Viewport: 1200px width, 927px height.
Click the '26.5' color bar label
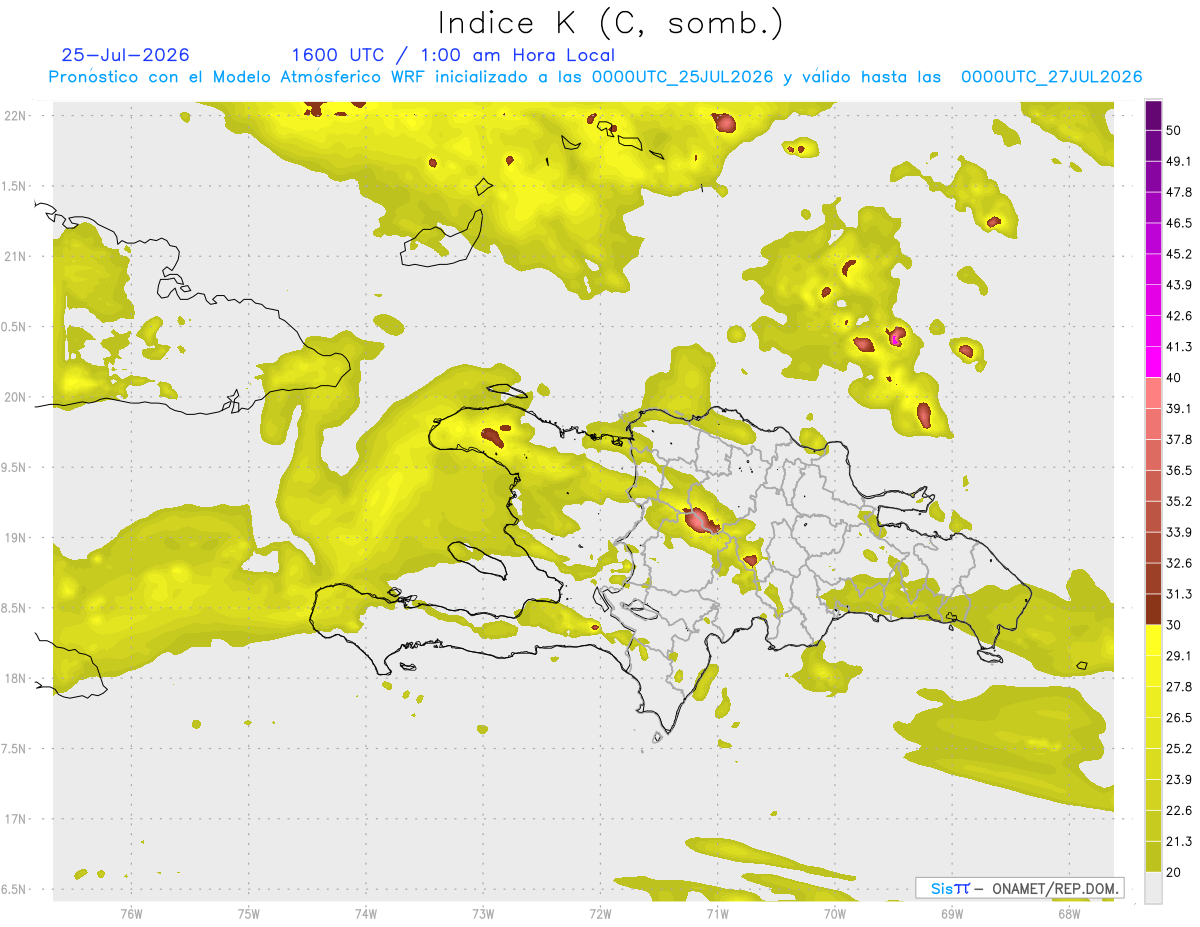pos(1178,718)
